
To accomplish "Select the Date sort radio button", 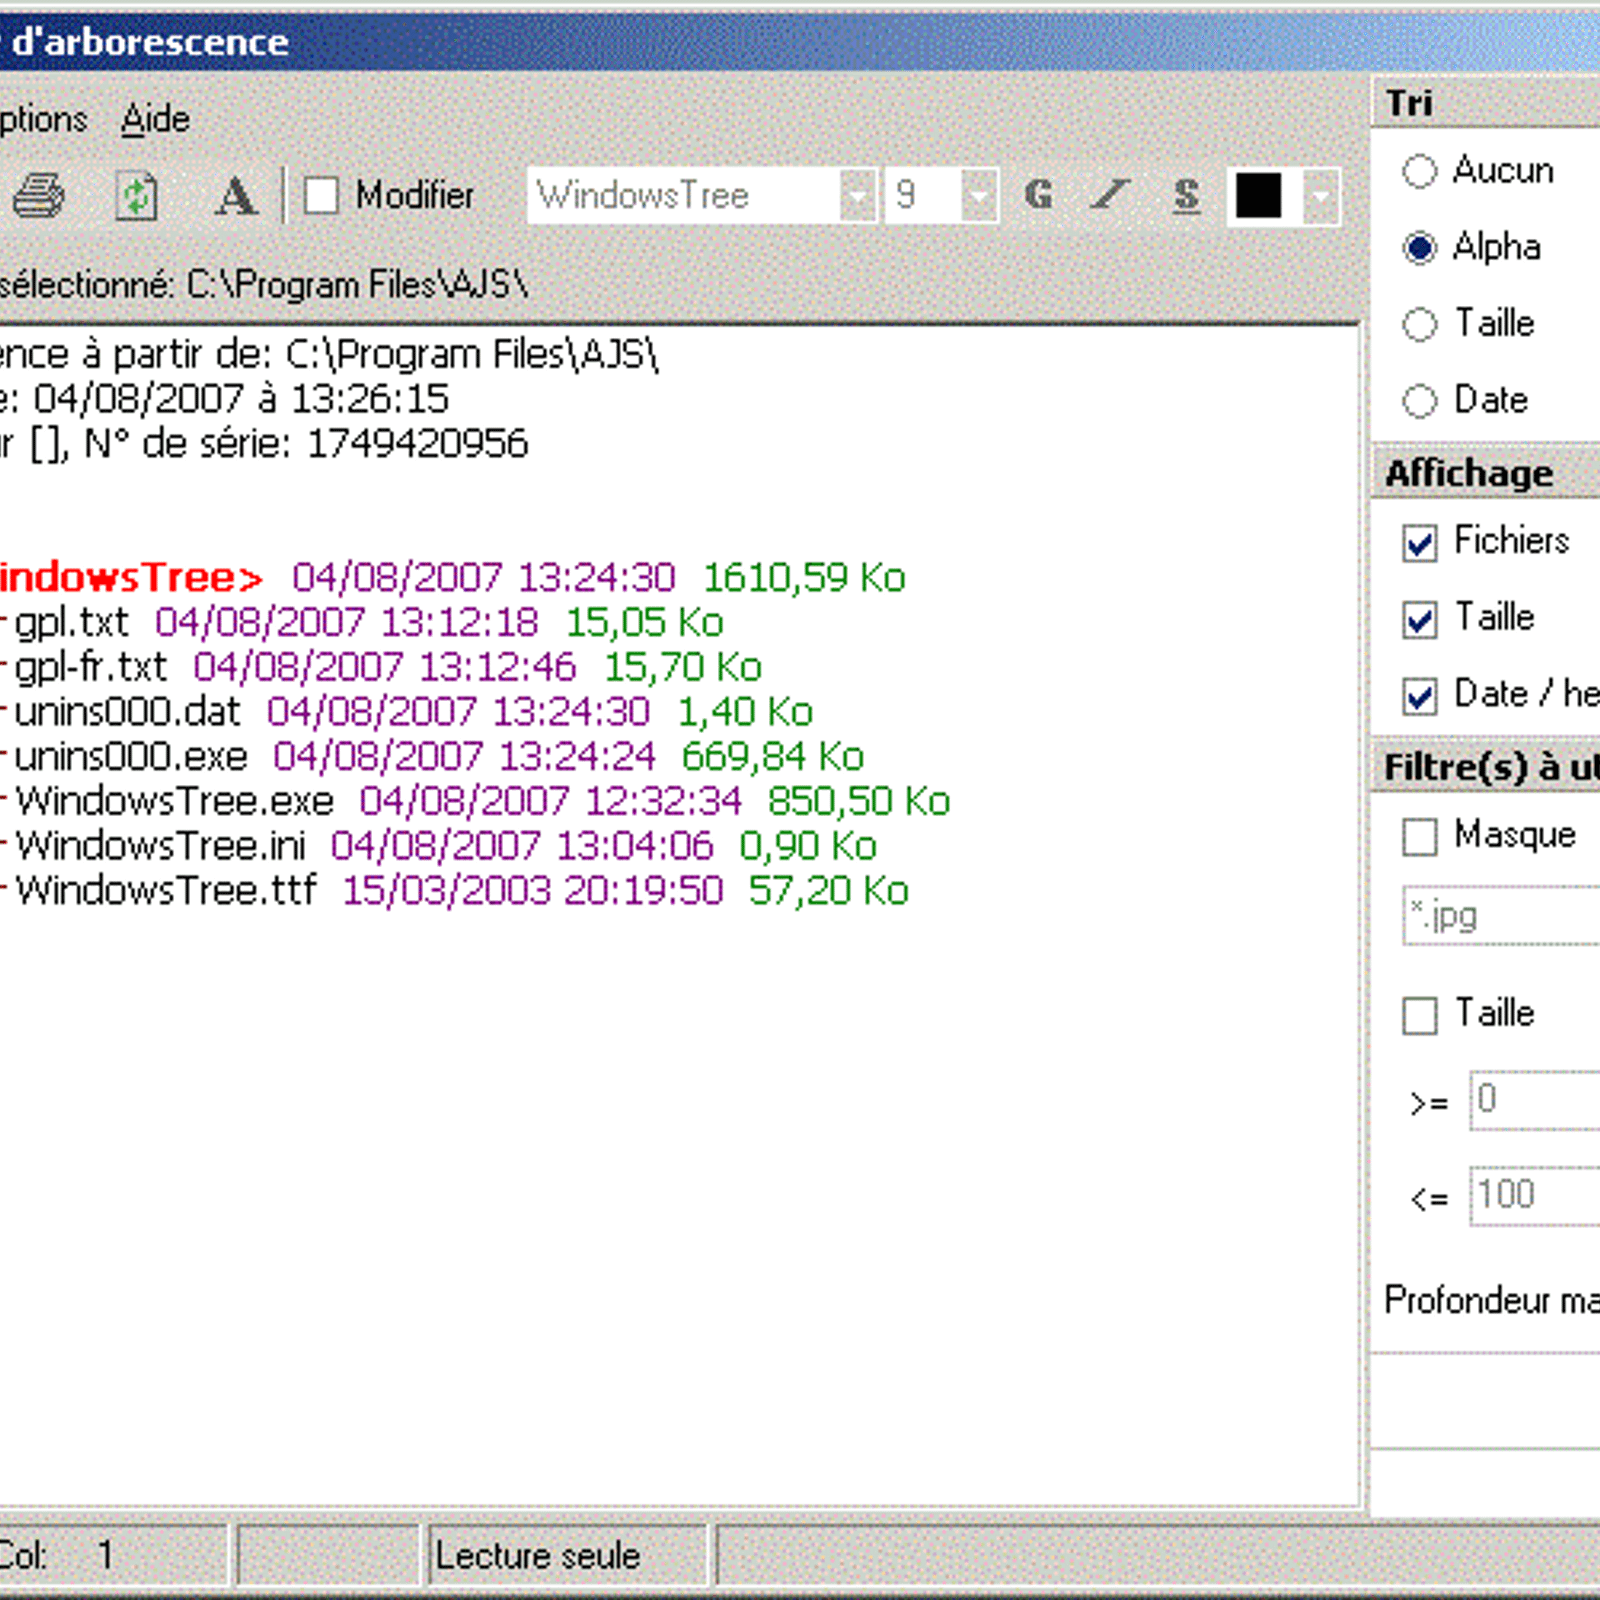I will (1419, 401).
